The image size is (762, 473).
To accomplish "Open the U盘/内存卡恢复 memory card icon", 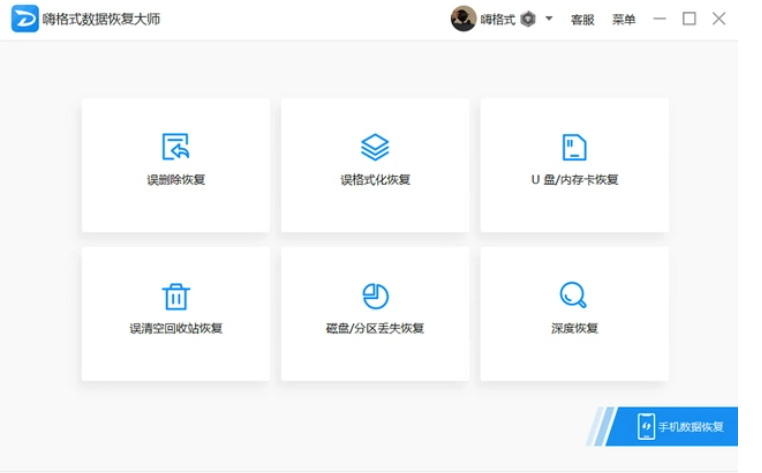I will [574, 147].
